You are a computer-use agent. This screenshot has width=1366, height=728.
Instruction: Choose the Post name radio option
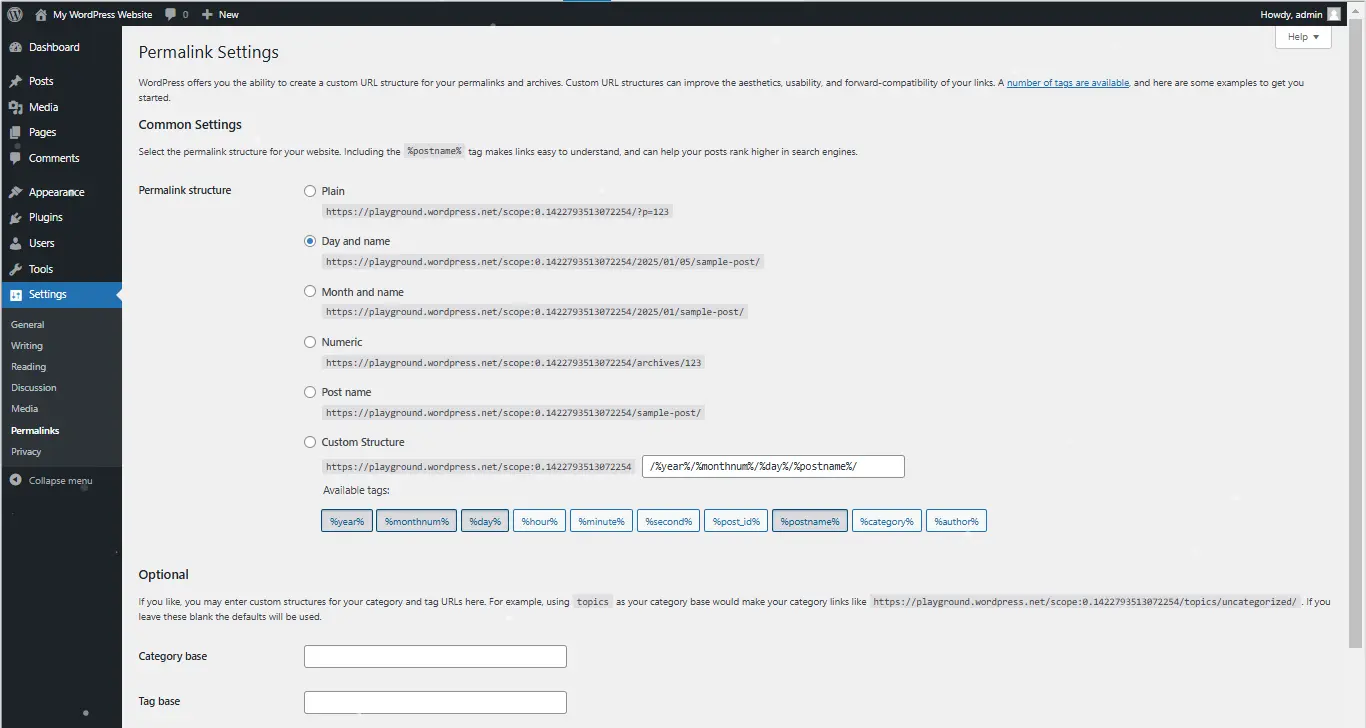tap(310, 392)
